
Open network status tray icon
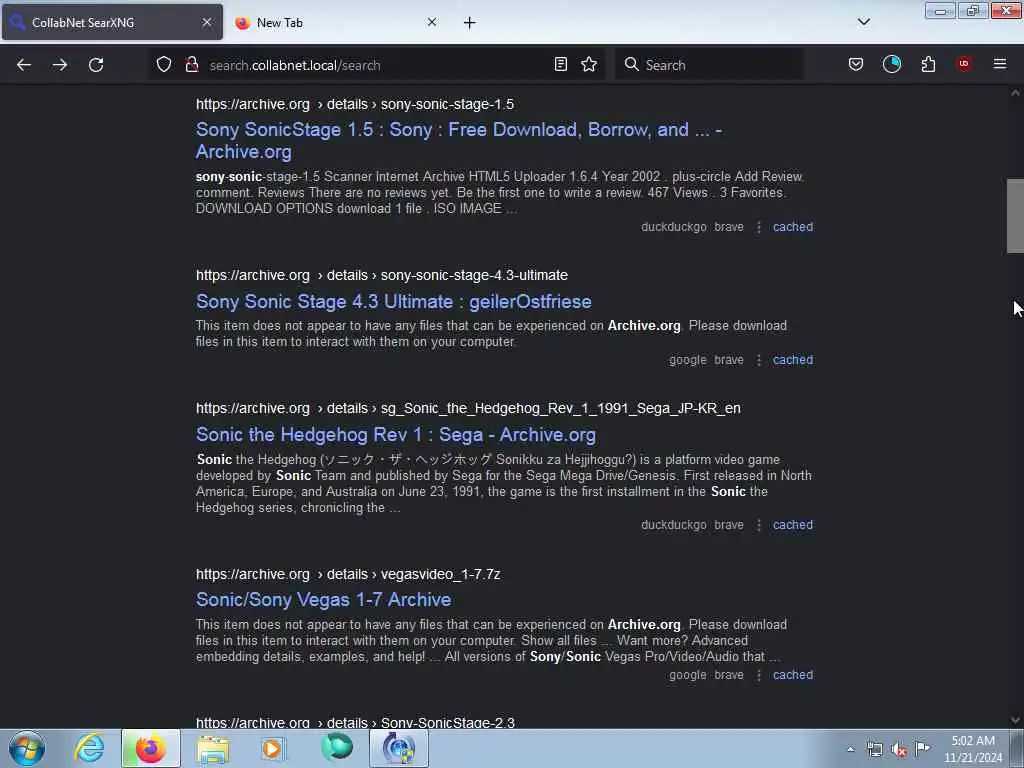[x=874, y=749]
